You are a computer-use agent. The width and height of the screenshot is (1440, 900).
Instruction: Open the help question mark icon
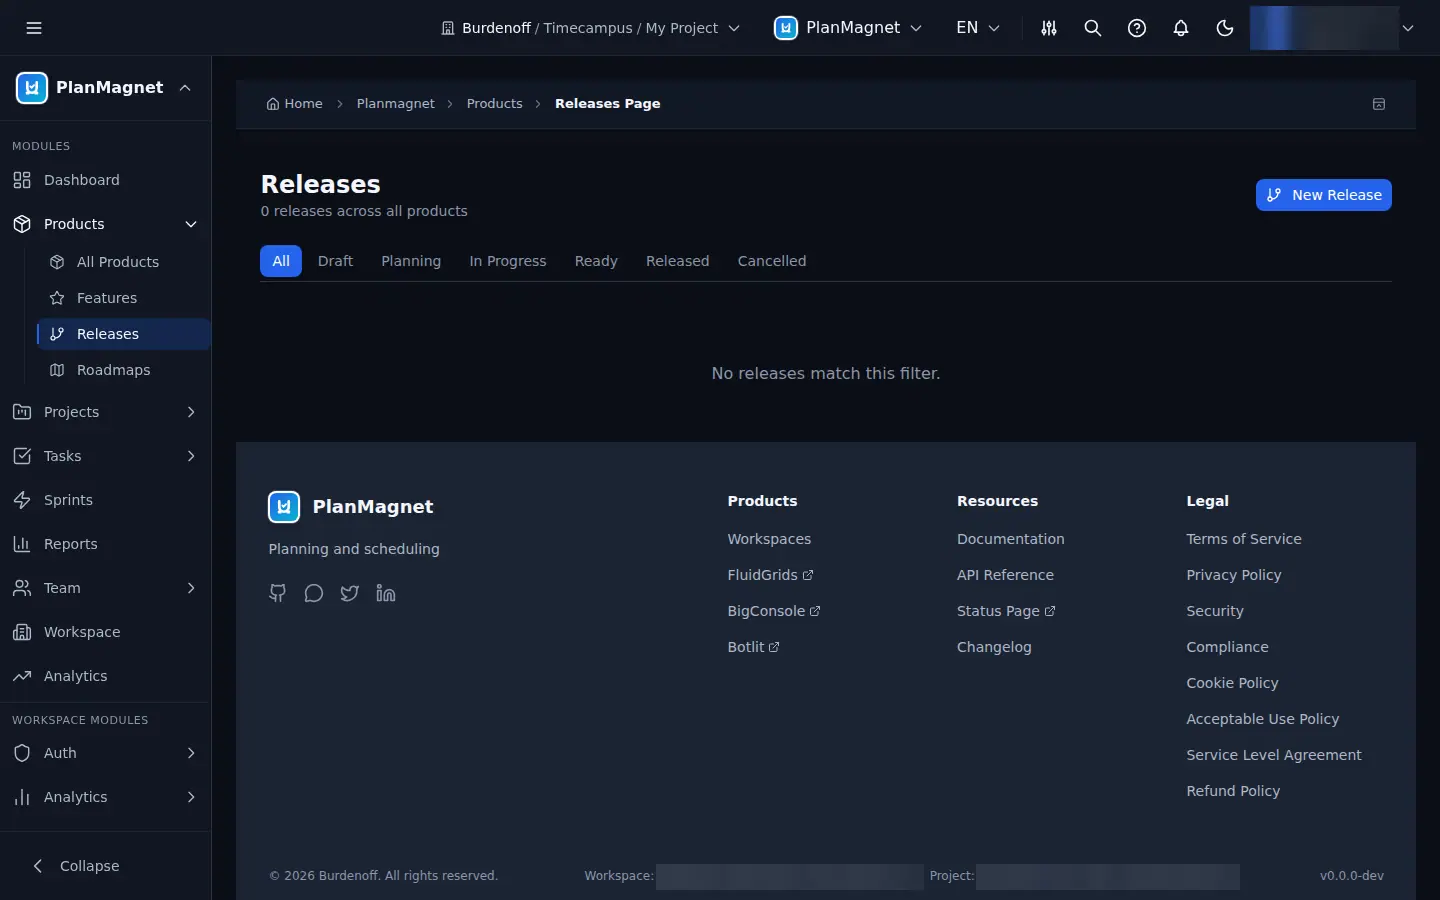[1137, 28]
